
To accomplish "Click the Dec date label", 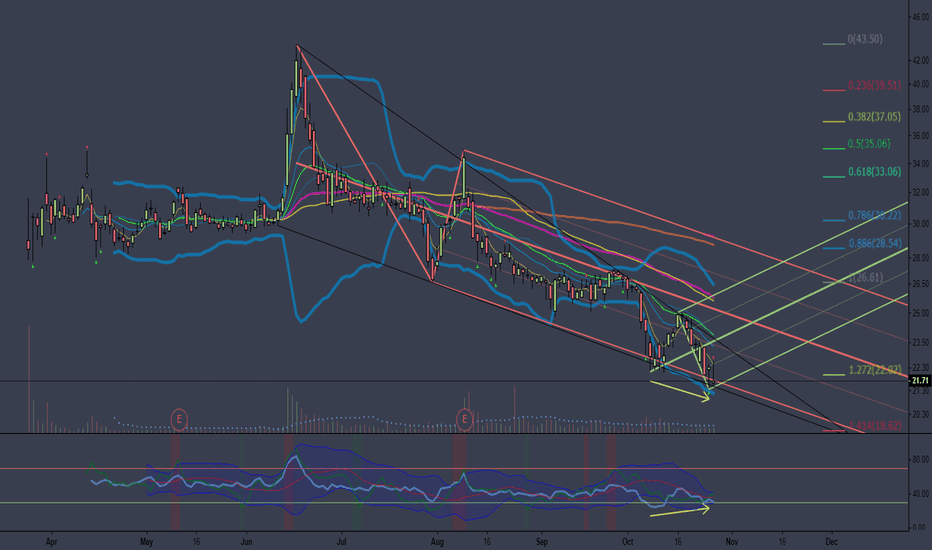I will tap(831, 542).
